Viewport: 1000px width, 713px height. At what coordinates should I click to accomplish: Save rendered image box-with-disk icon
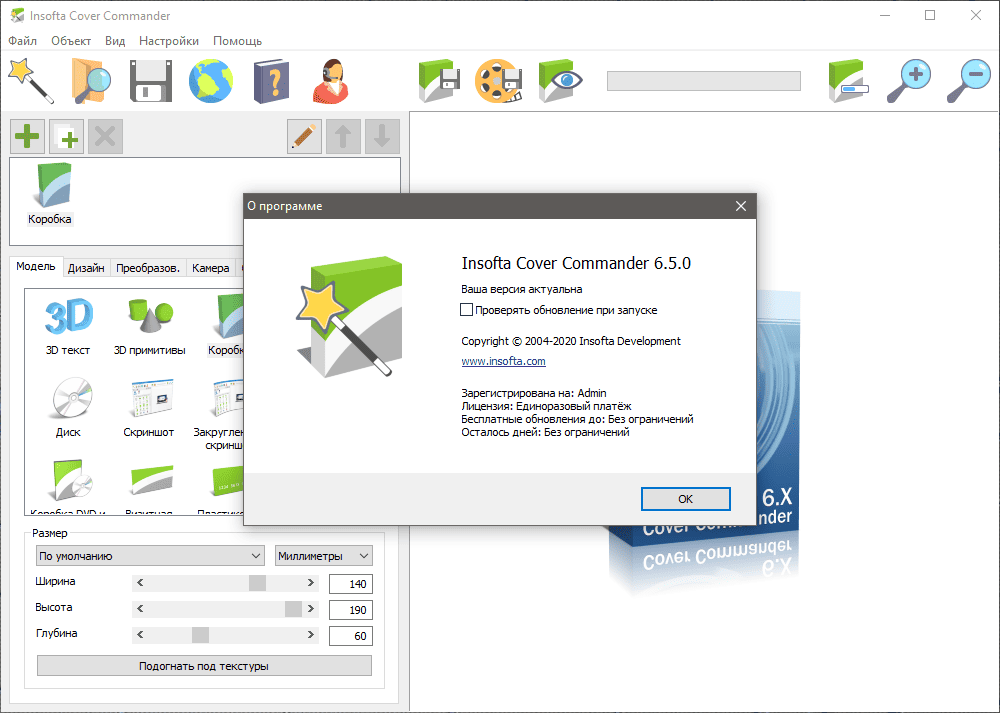(439, 80)
